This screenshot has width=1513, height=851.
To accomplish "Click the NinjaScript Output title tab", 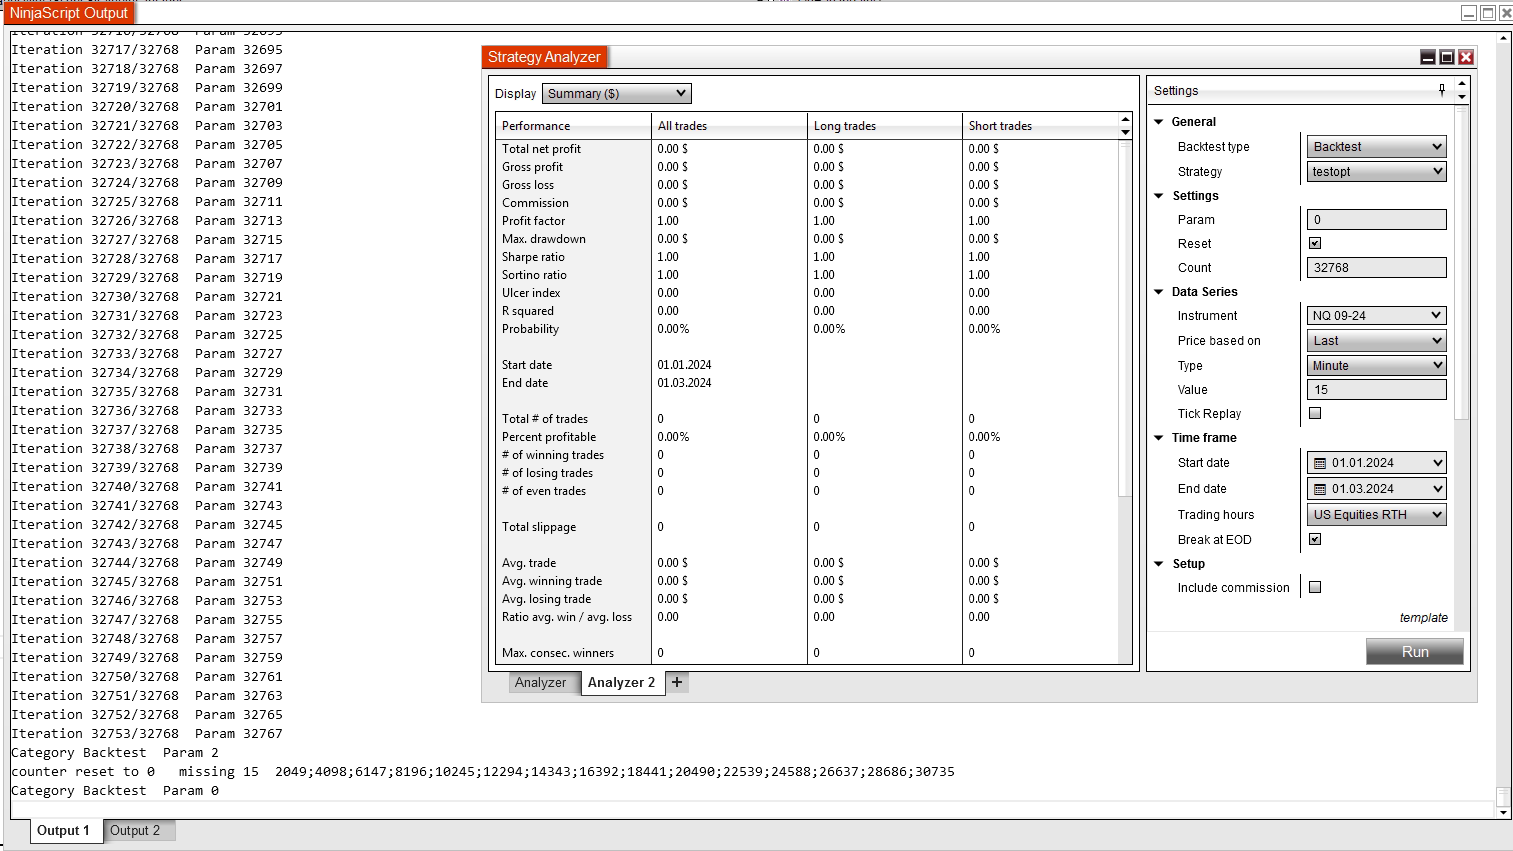I will coord(69,13).
